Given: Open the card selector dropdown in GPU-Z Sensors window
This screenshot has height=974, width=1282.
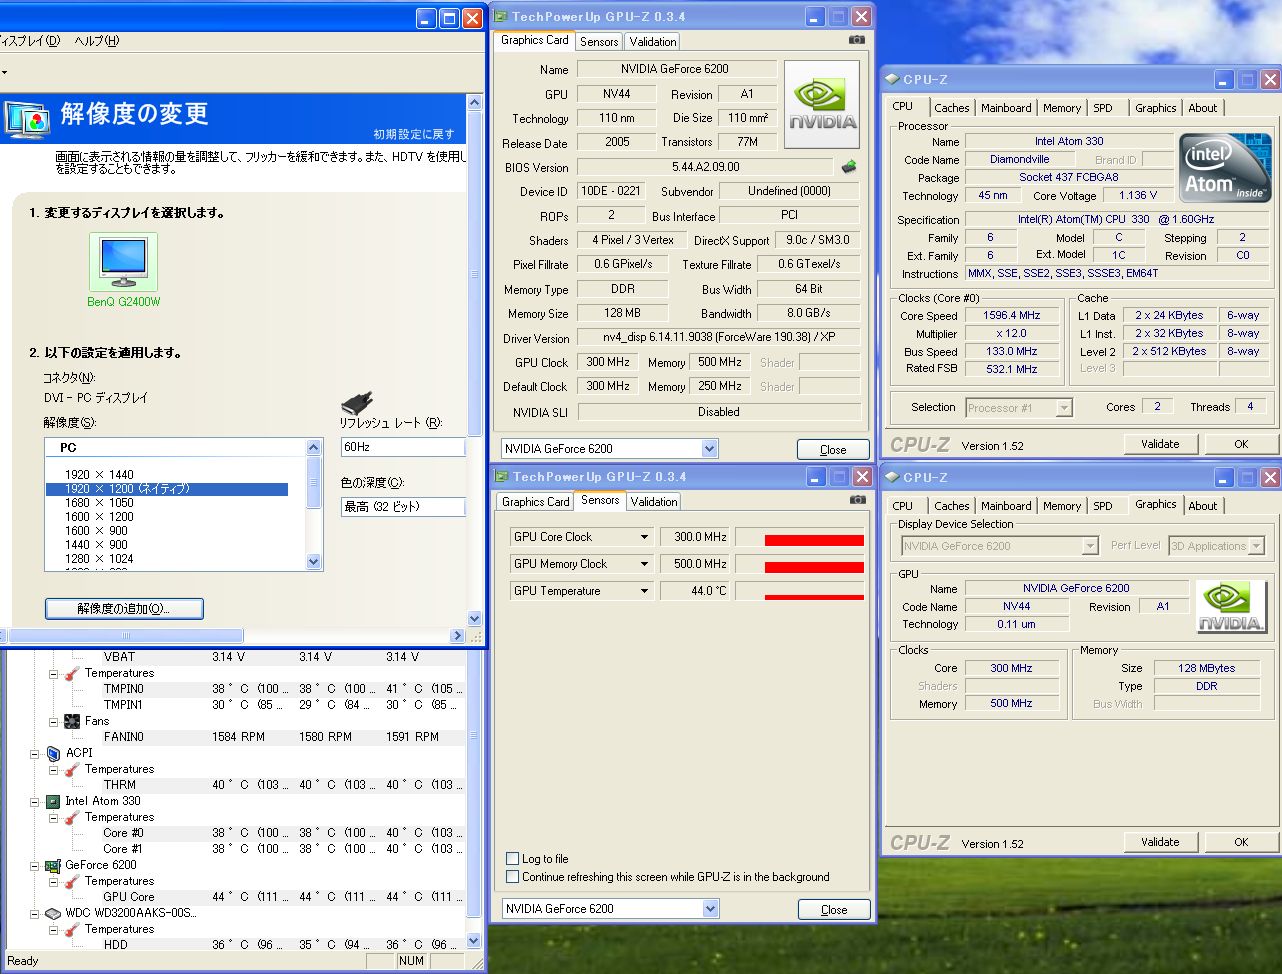Looking at the screenshot, I should pos(710,909).
